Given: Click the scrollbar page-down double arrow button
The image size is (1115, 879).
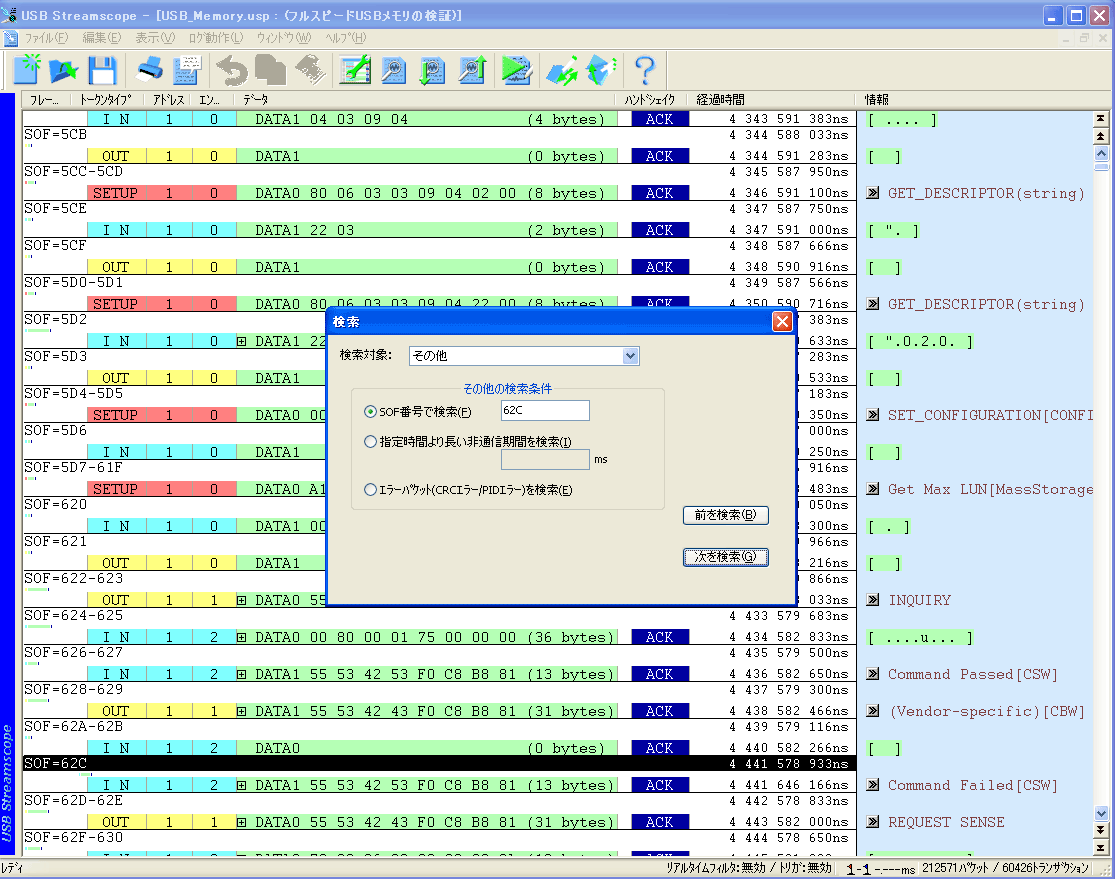Looking at the screenshot, I should [1101, 829].
